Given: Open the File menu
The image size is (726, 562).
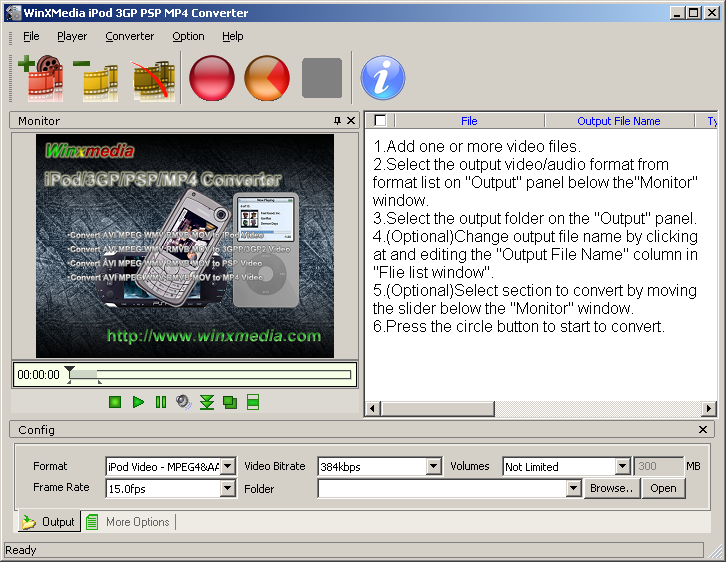Looking at the screenshot, I should pyautogui.click(x=31, y=36).
